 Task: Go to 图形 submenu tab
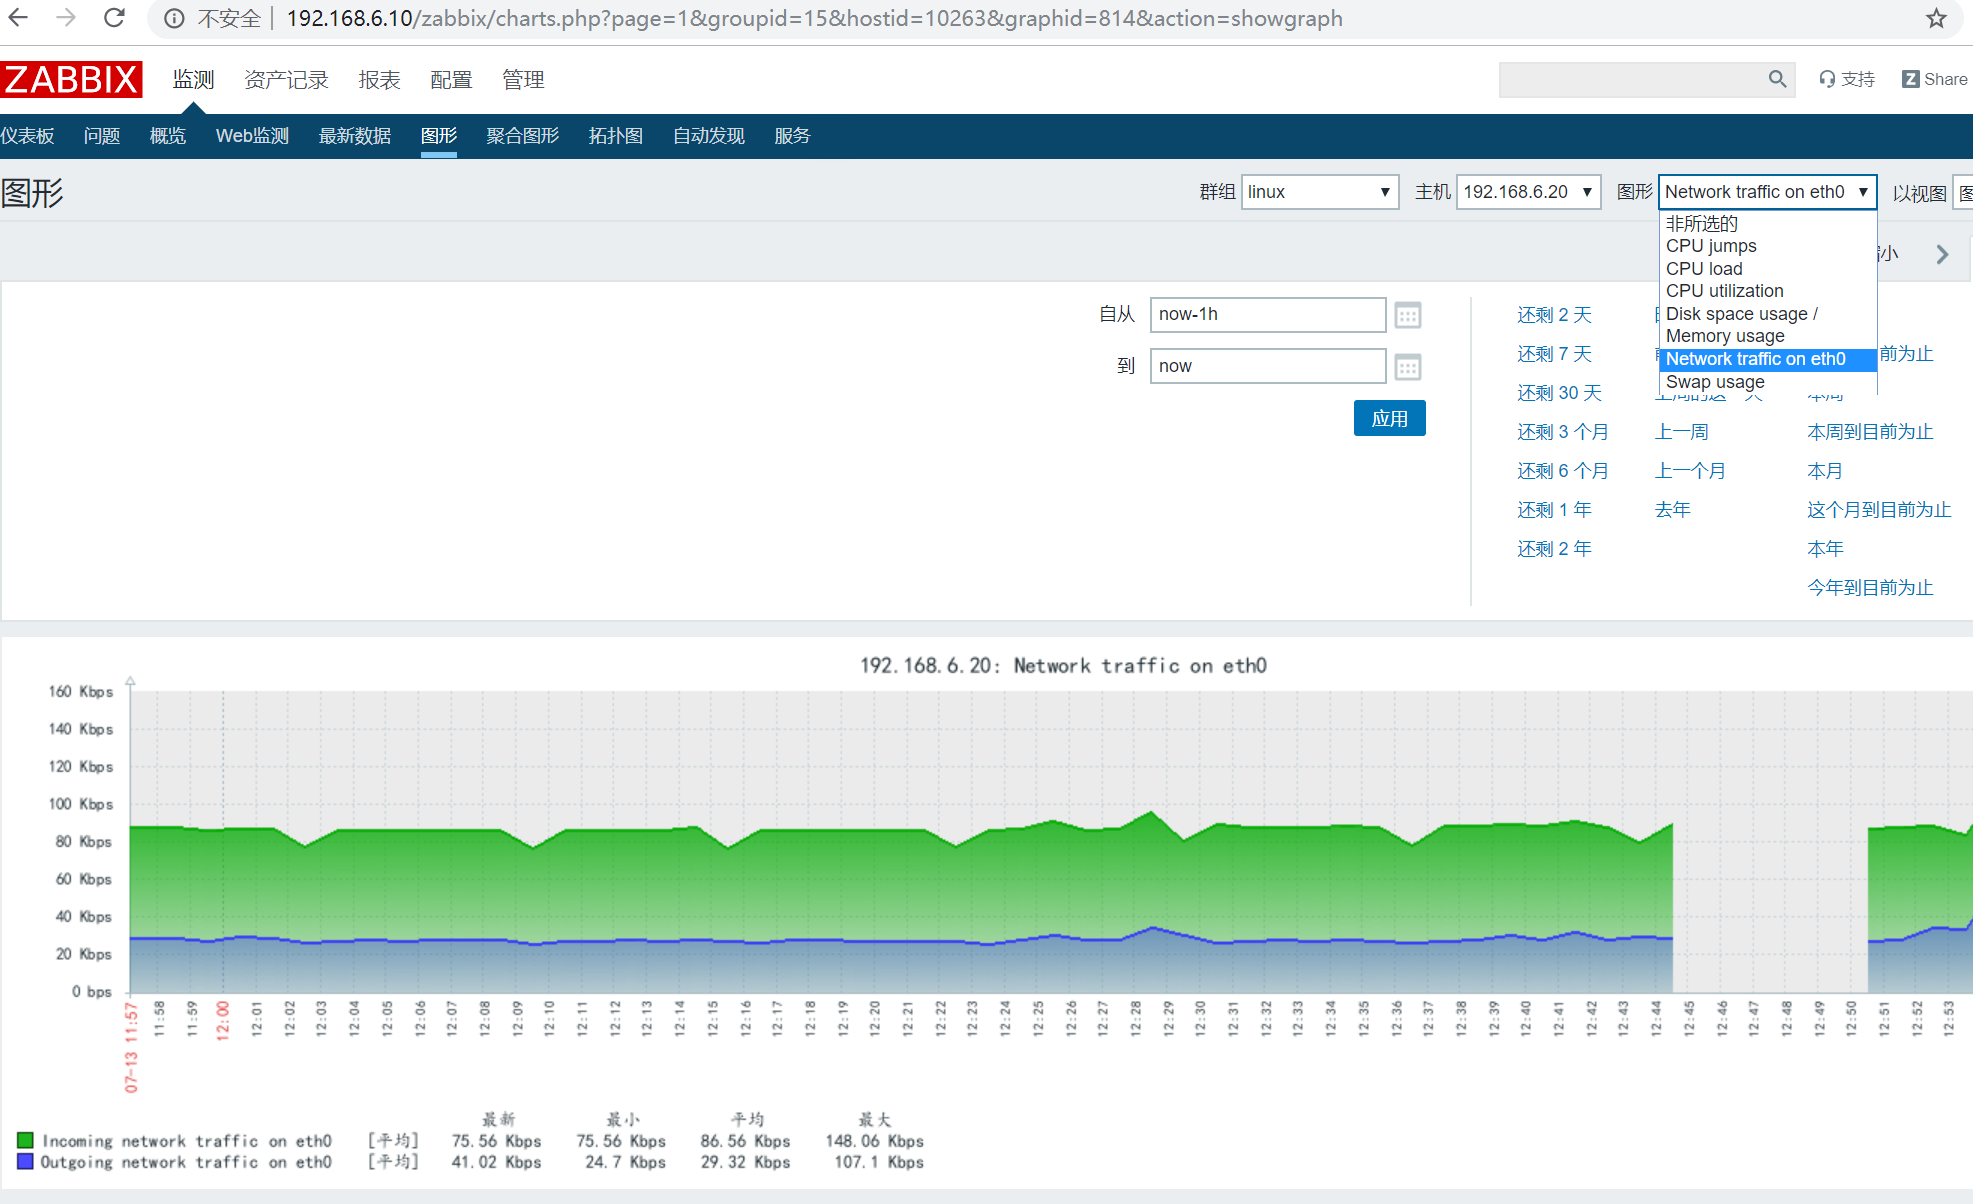439,136
